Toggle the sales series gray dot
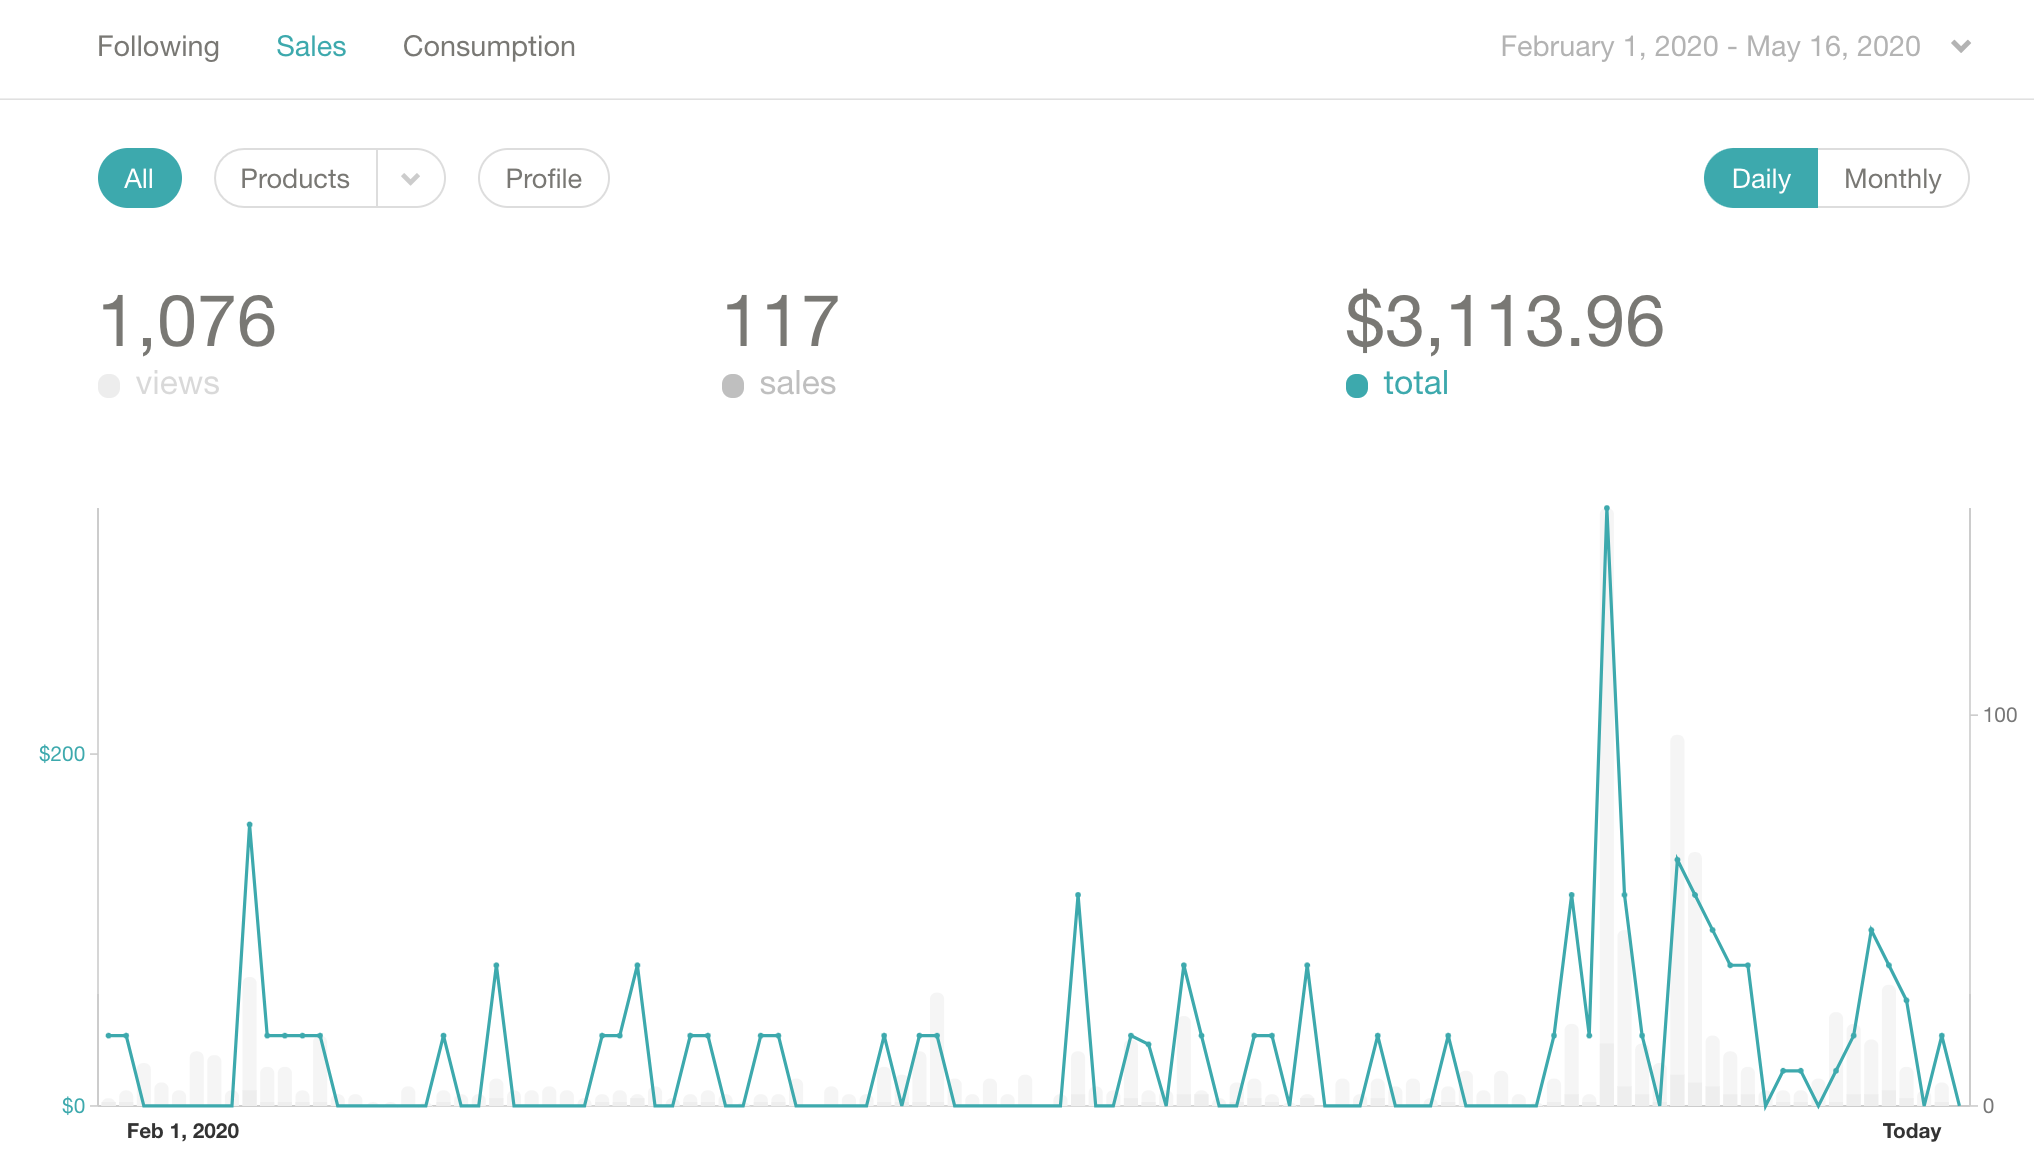 (x=733, y=386)
